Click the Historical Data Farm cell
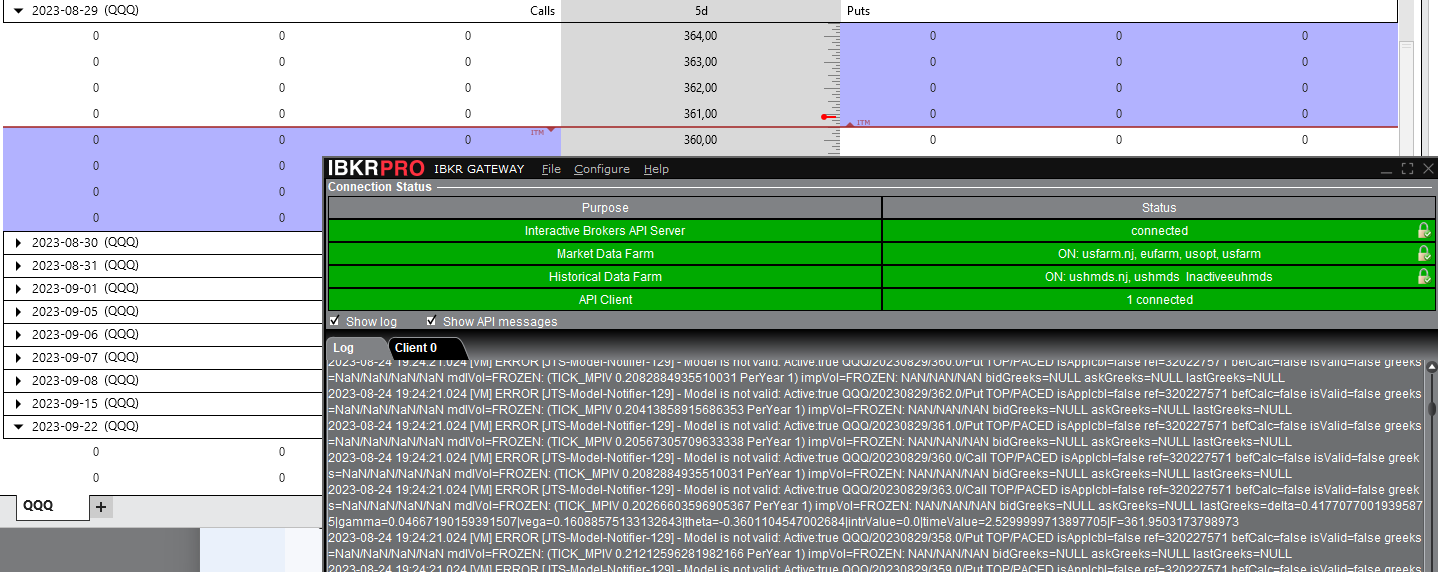The height and width of the screenshot is (572, 1438). tap(605, 277)
